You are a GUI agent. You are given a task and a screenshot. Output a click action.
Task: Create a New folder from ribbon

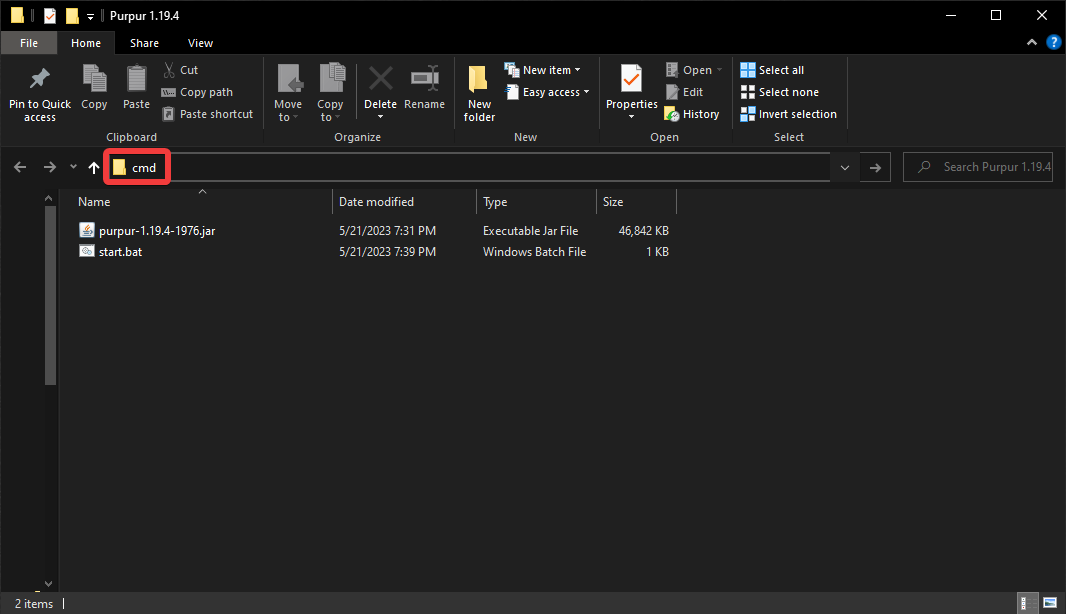[479, 92]
